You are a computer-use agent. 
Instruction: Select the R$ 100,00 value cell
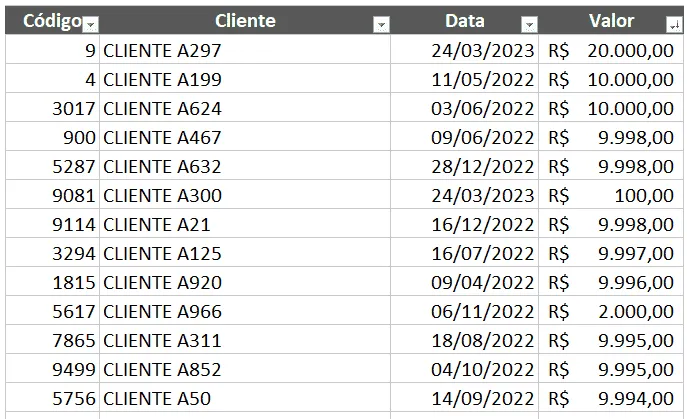pyautogui.click(x=611, y=195)
